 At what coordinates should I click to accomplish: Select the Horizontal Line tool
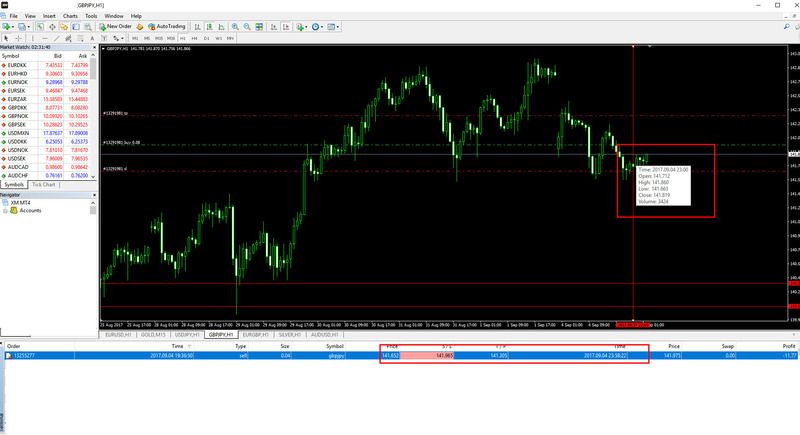pos(45,38)
